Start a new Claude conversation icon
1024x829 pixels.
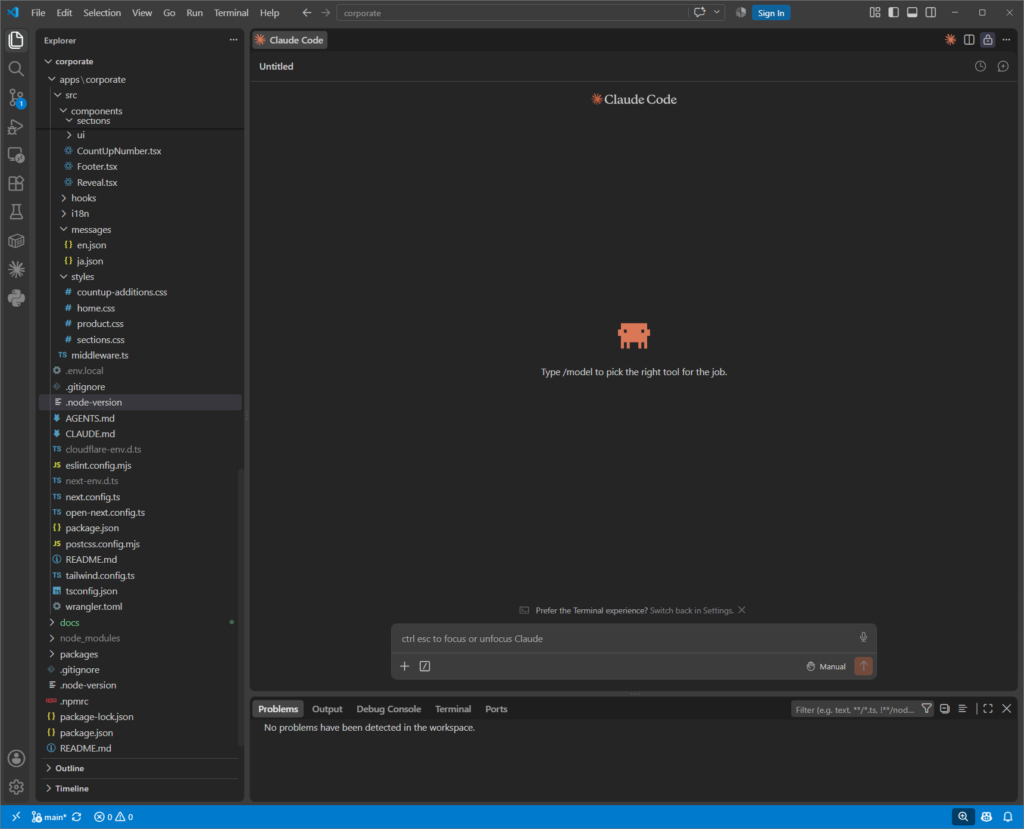pos(1003,66)
